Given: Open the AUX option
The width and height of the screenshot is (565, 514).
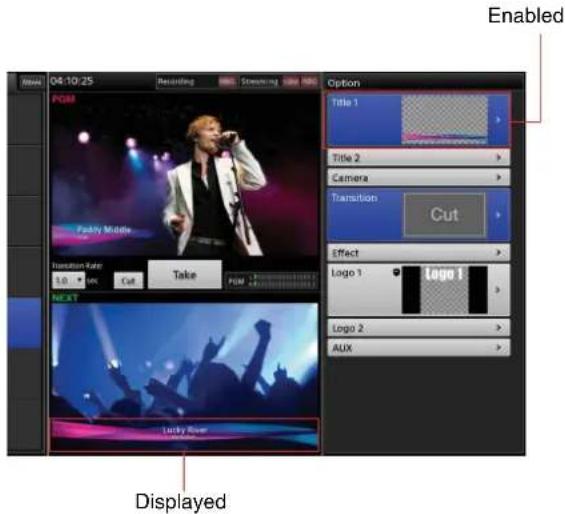Looking at the screenshot, I should coord(419,348).
